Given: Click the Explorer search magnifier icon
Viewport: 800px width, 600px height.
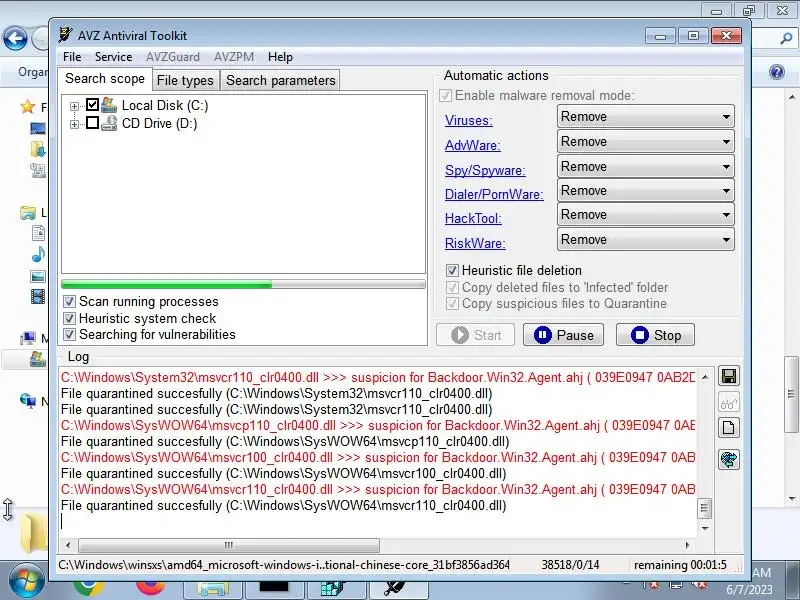Looking at the screenshot, I should click(786, 38).
